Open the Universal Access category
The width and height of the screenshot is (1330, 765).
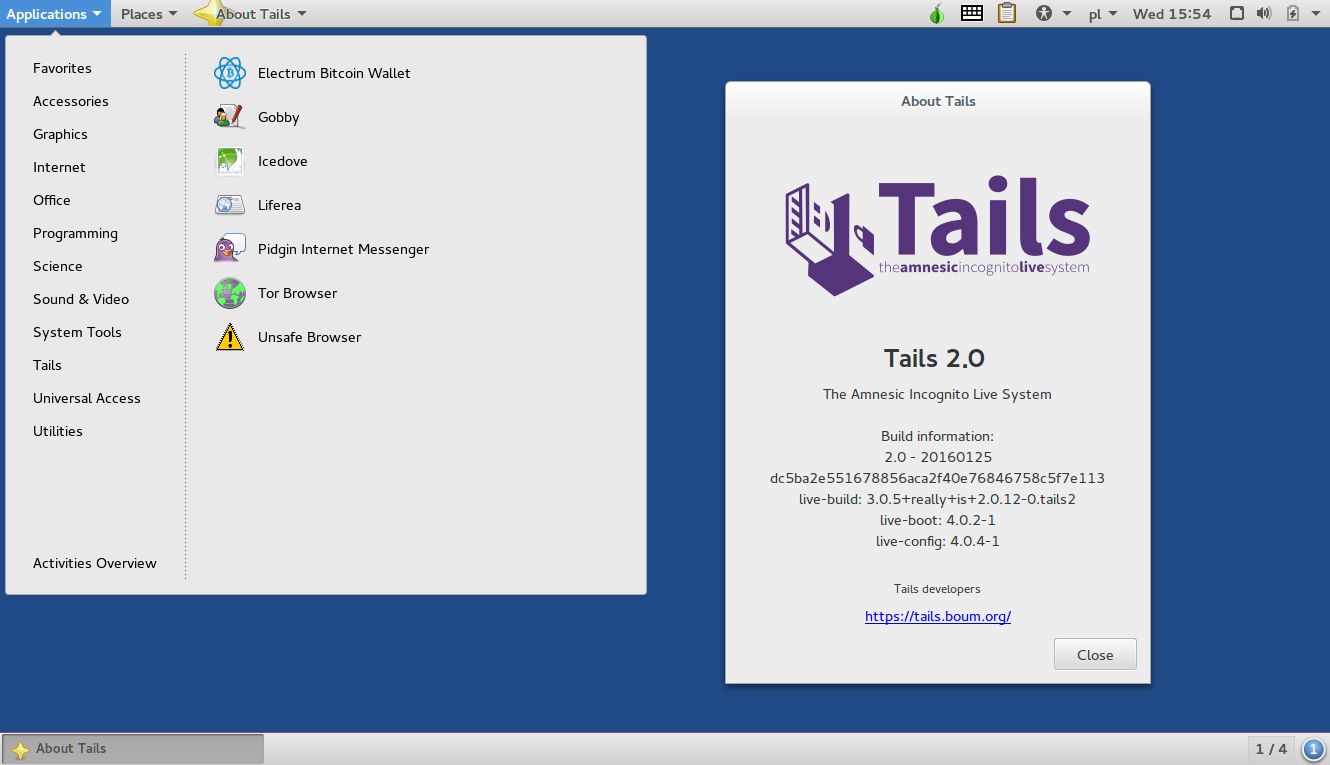[87, 398]
